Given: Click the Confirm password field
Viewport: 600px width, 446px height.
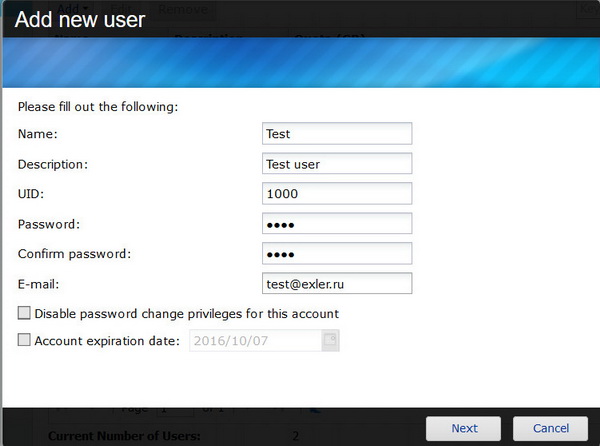Looking at the screenshot, I should 337,254.
